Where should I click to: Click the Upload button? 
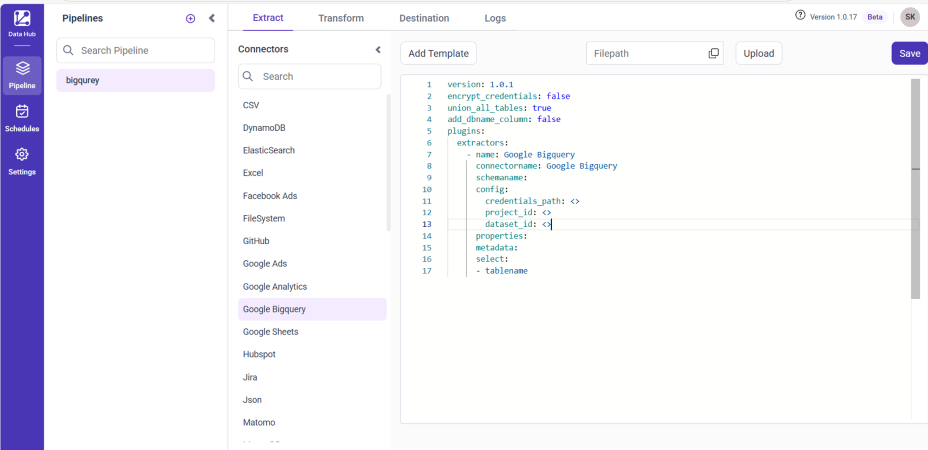tap(759, 53)
